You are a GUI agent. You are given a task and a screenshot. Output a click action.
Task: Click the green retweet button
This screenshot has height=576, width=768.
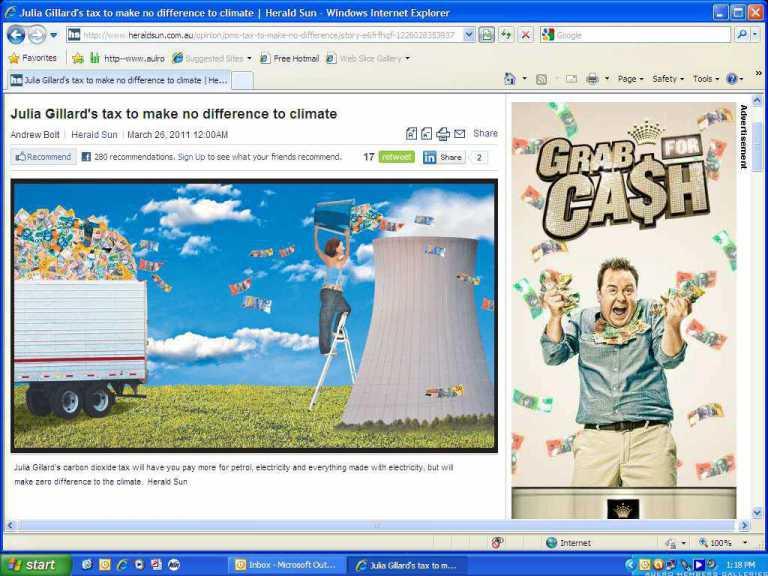coord(397,157)
